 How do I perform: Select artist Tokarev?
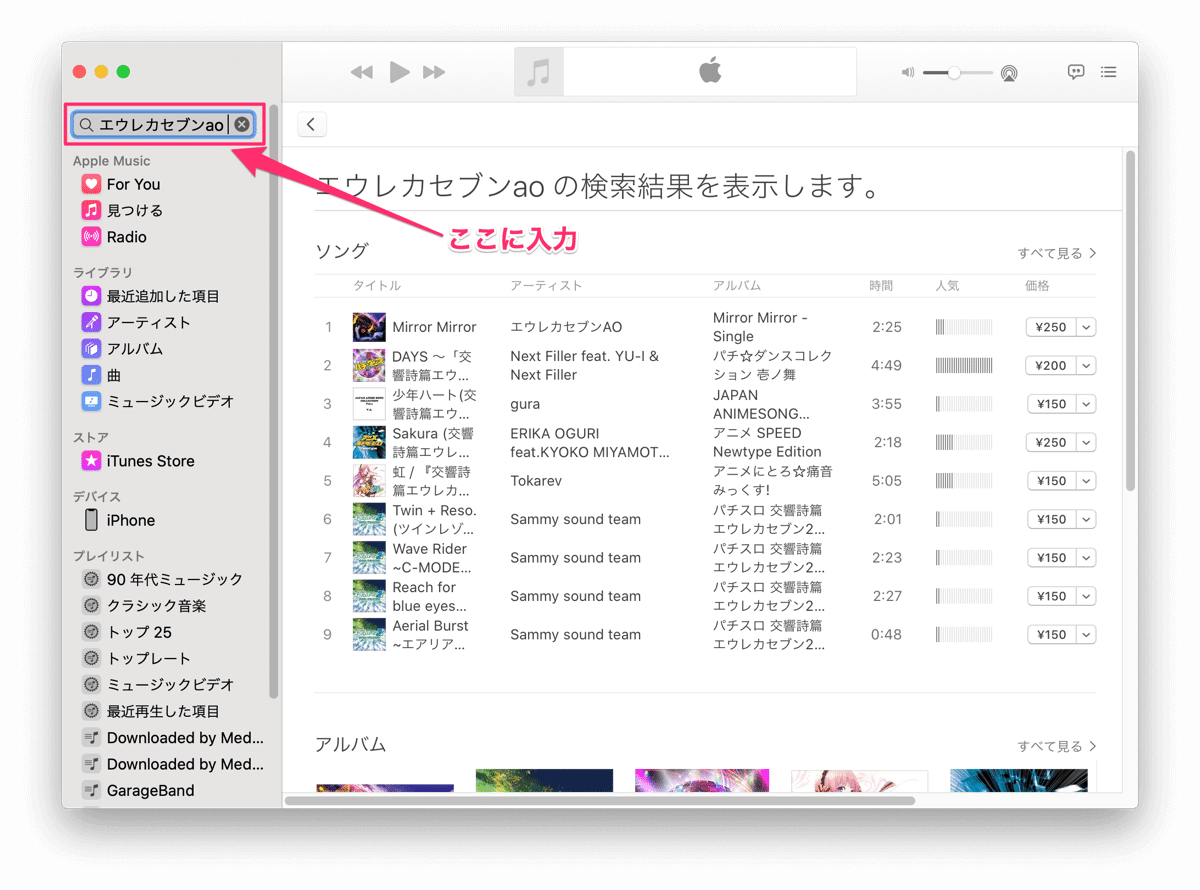coord(536,481)
